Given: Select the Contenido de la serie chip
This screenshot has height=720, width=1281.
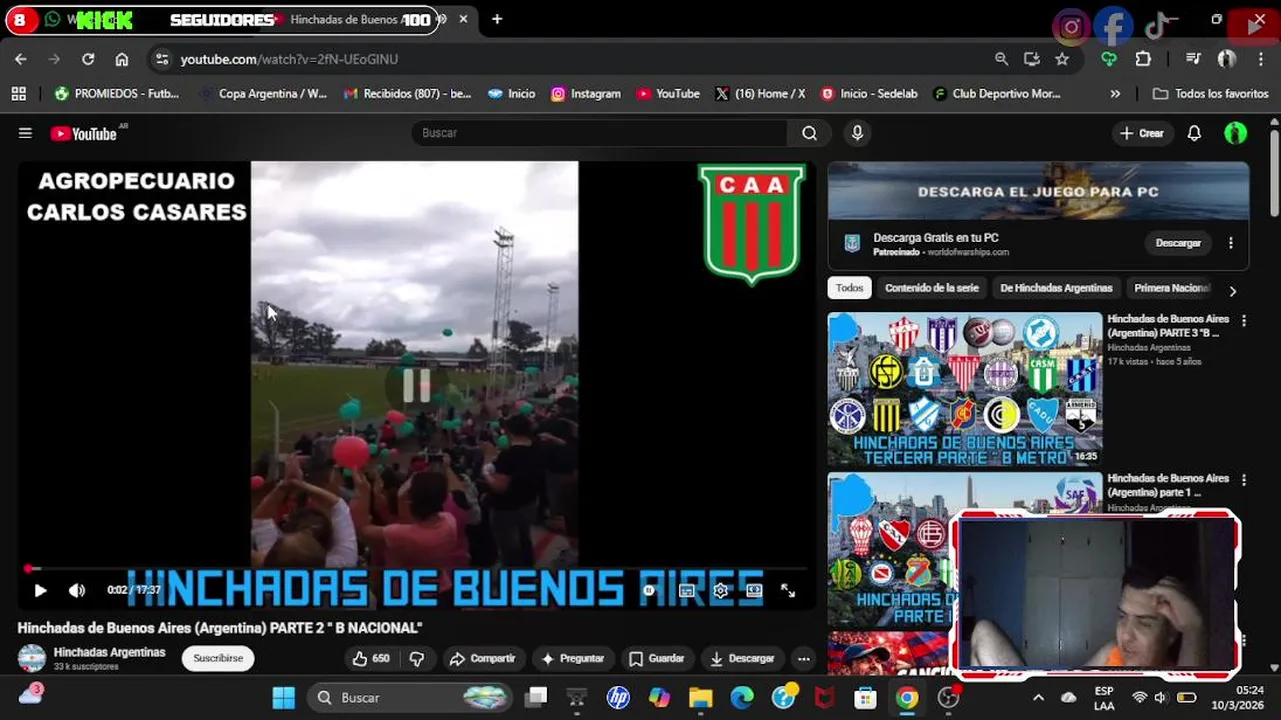Looking at the screenshot, I should tap(932, 288).
